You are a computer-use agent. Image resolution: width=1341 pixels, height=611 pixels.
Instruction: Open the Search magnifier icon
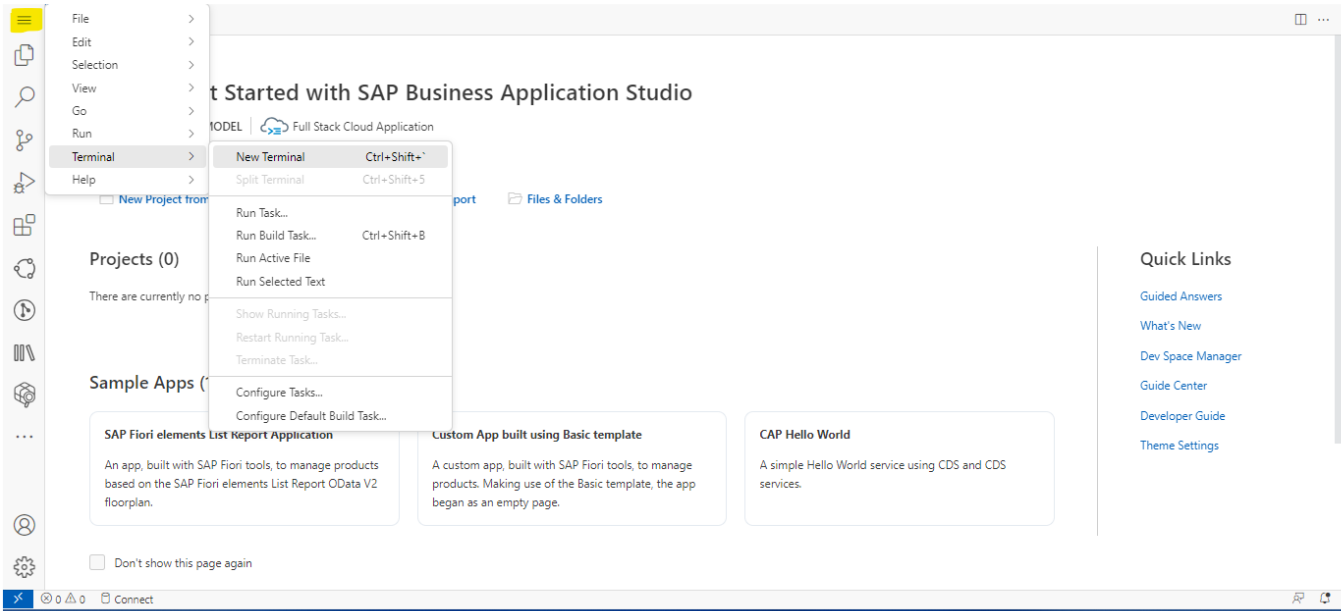24,97
